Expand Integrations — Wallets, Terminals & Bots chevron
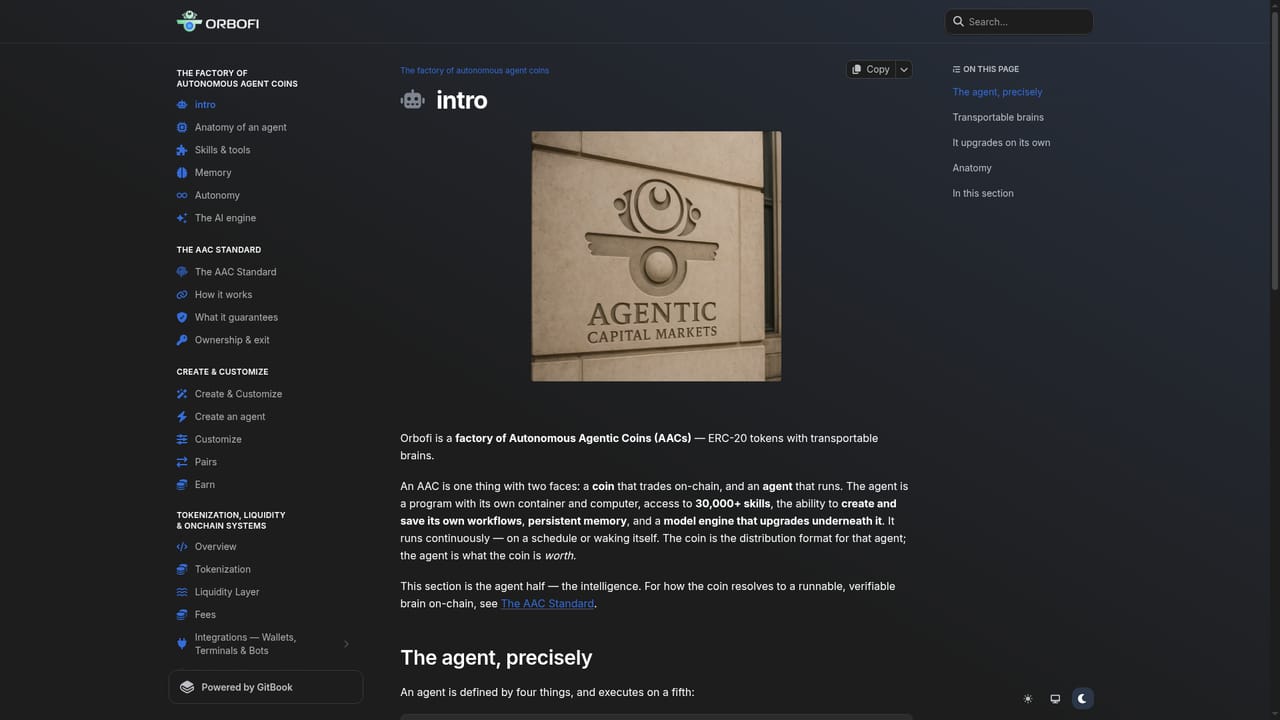The image size is (1280, 720). [346, 644]
